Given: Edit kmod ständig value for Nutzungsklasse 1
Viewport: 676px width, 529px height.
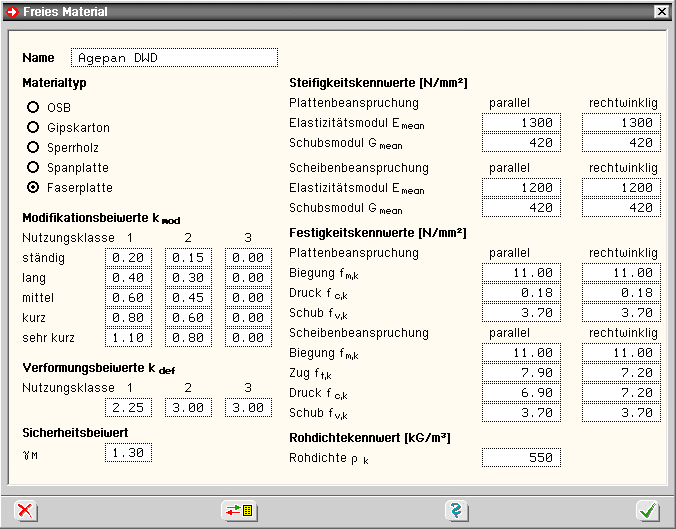Looking at the screenshot, I should [x=128, y=258].
